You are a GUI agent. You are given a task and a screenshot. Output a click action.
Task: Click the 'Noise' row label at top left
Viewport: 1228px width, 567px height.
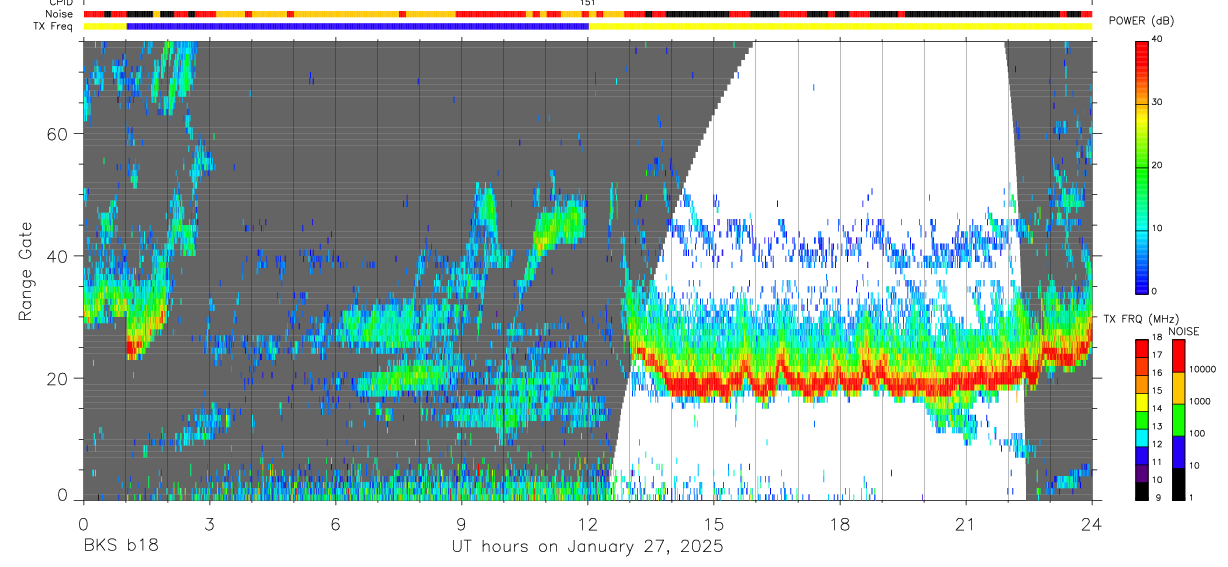(x=61, y=15)
